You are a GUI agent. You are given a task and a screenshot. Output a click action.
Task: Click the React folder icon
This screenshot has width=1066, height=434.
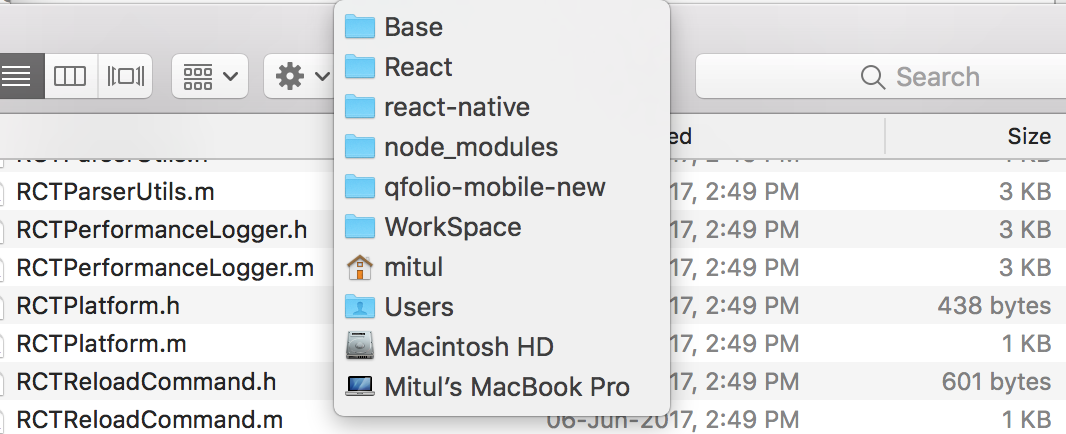pyautogui.click(x=360, y=67)
